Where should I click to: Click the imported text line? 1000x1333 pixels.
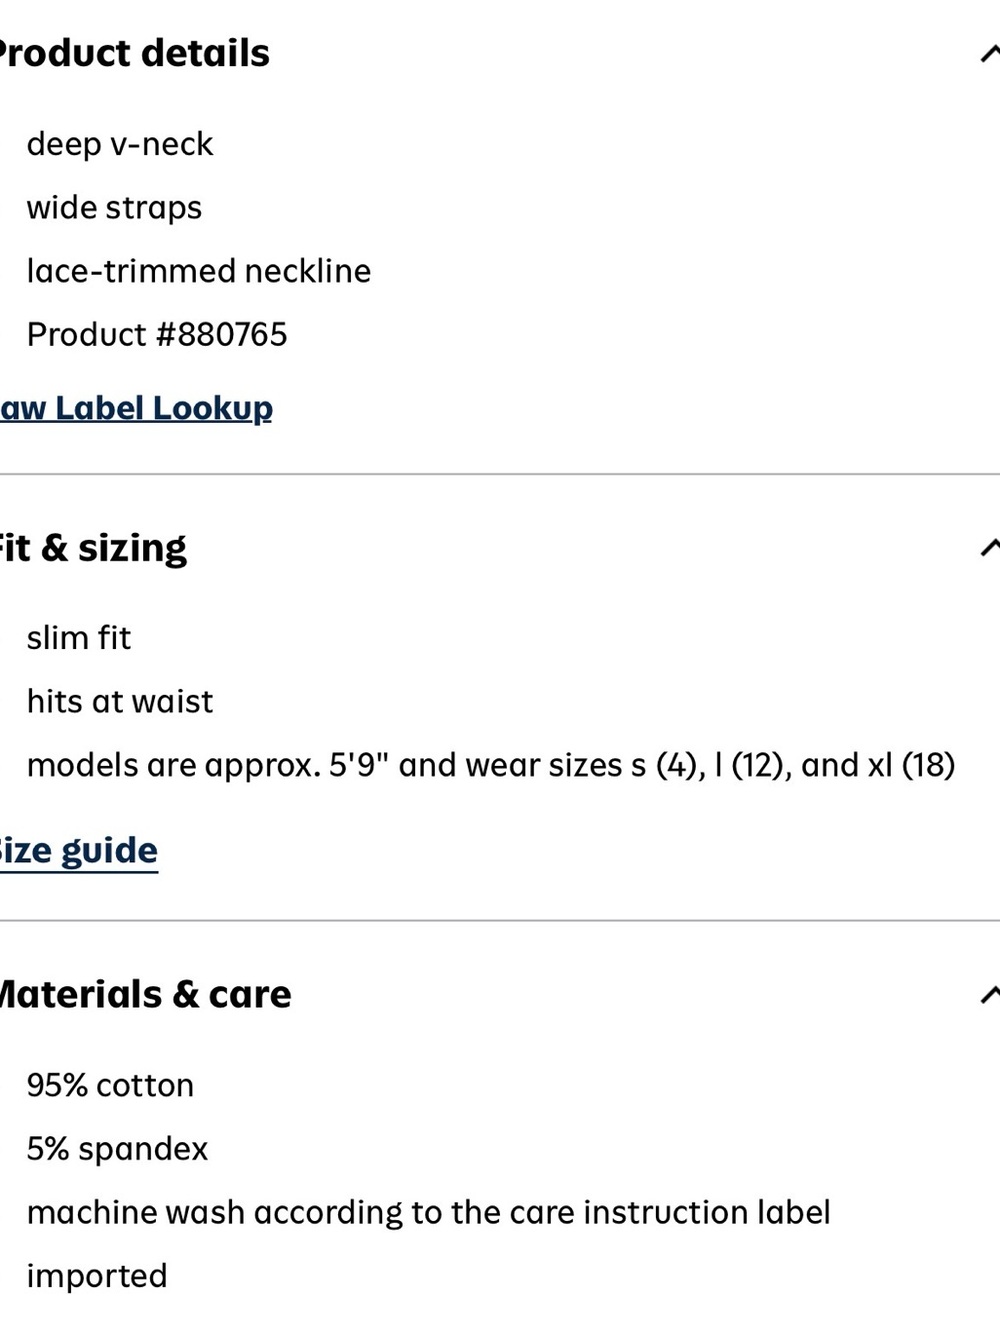pos(97,1276)
